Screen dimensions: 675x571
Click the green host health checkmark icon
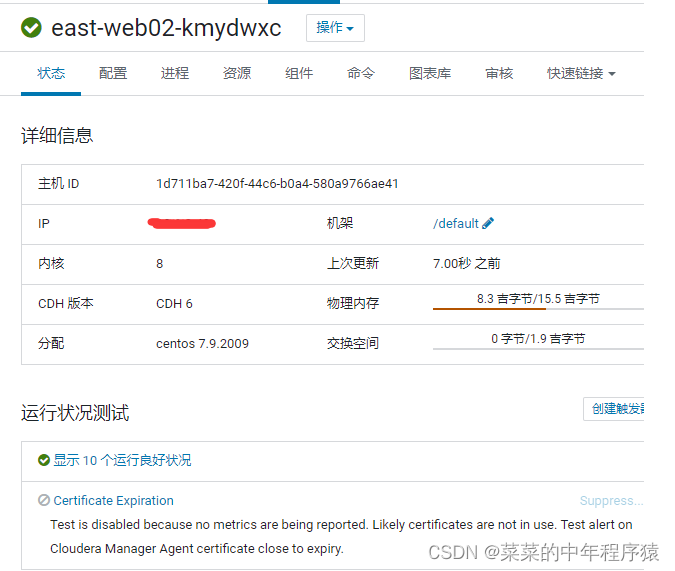(x=31, y=28)
